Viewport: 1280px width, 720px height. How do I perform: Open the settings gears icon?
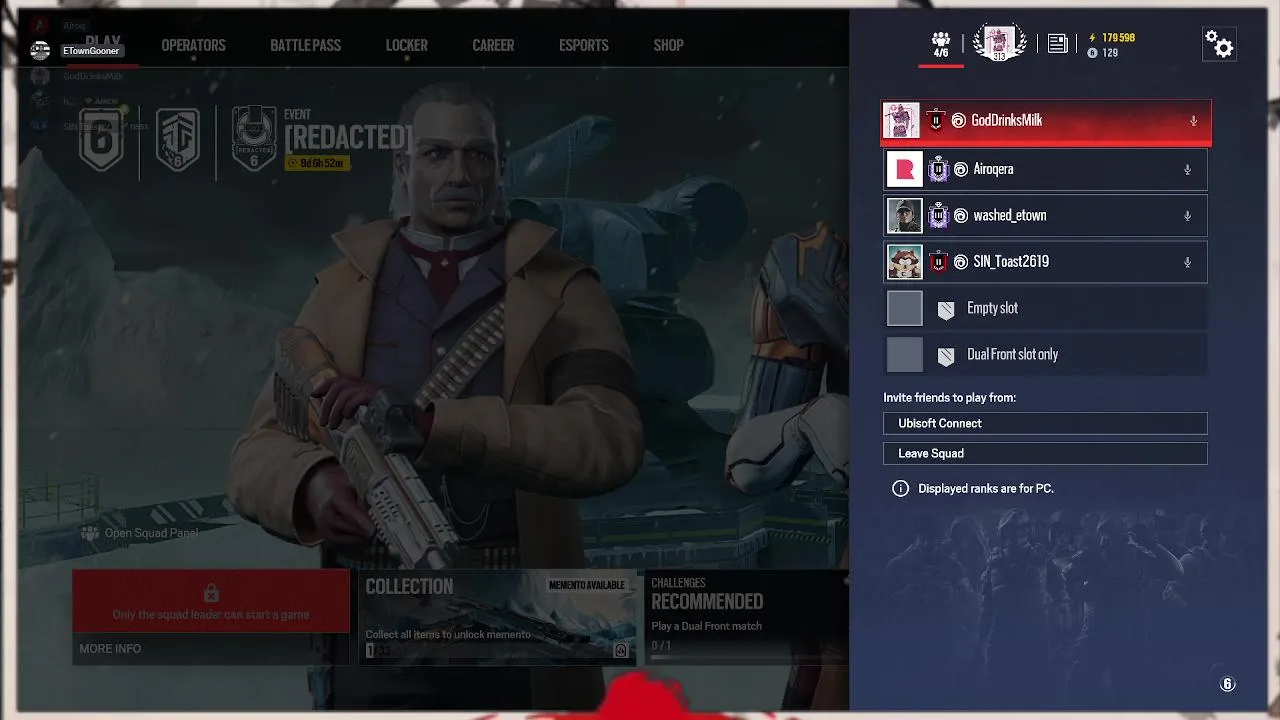1219,44
